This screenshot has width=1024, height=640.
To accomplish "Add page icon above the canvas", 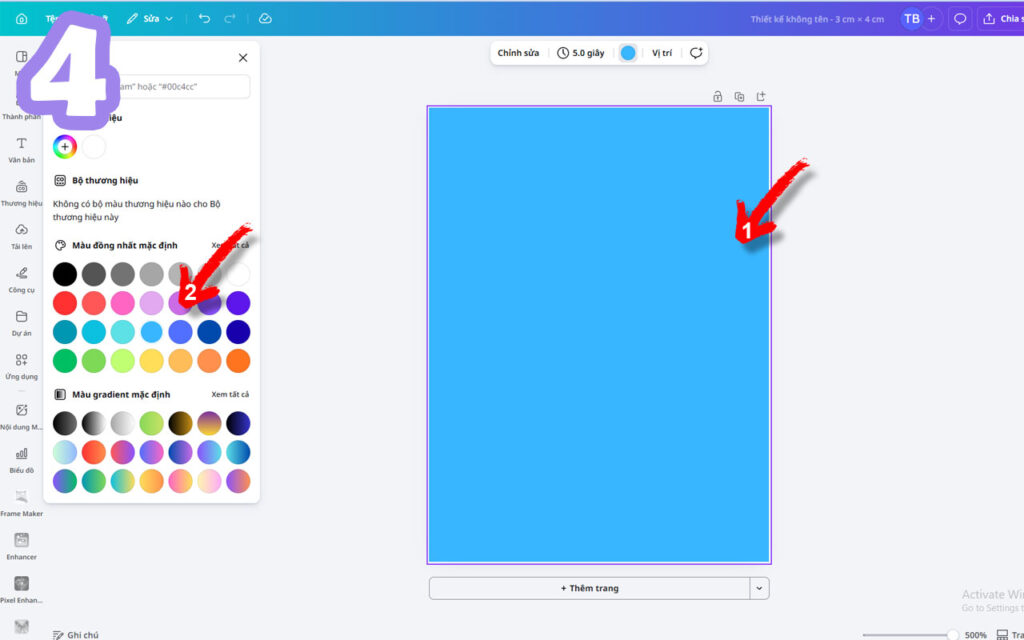I will 761,97.
